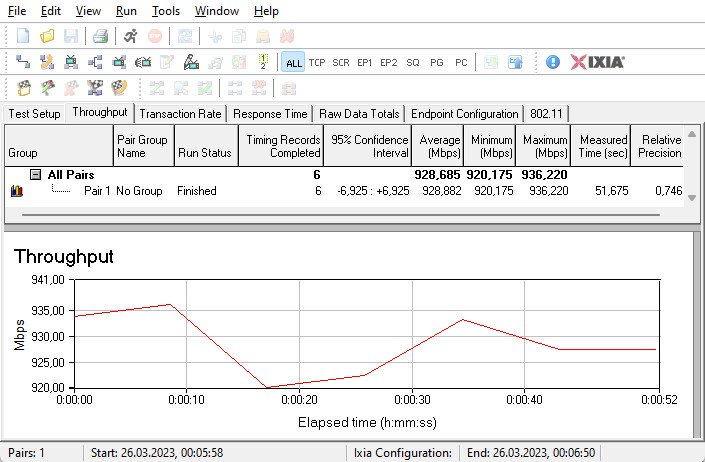
Task: Open a test file with the folder icon
Action: point(47,36)
